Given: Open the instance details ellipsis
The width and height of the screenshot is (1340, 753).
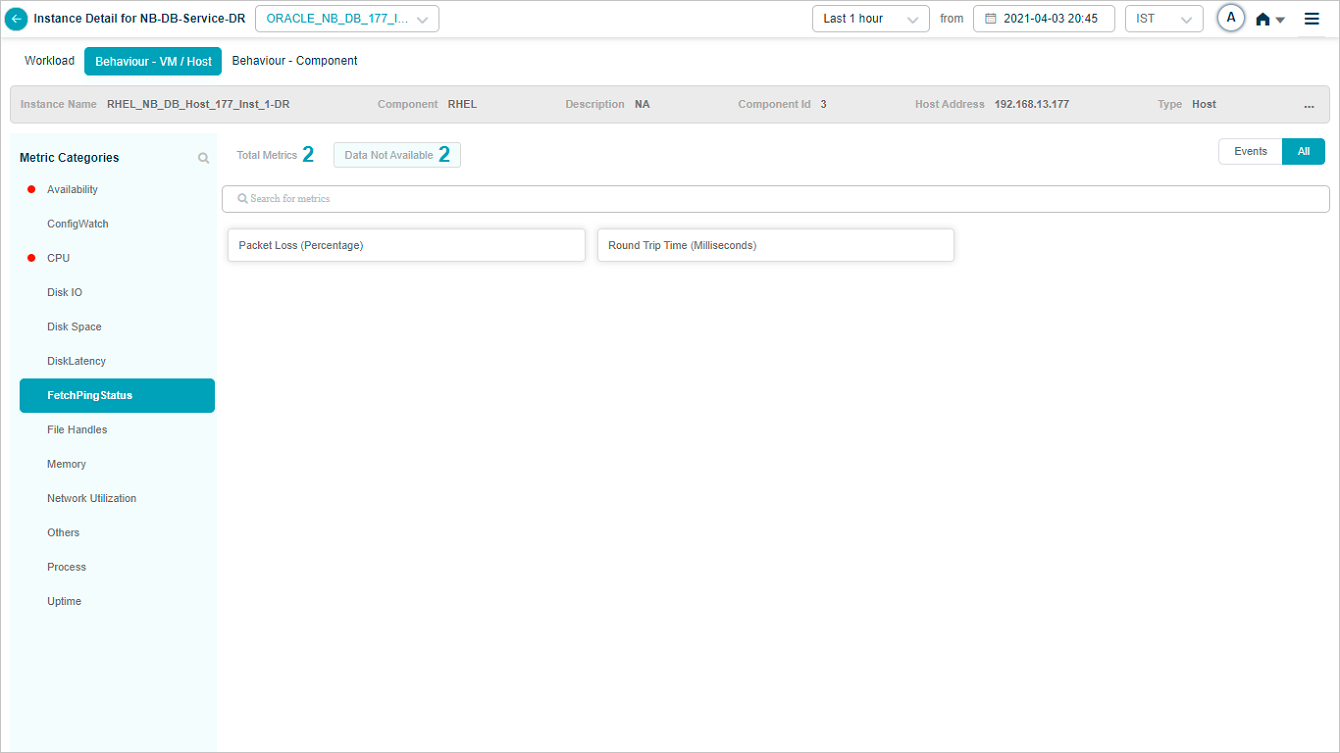Looking at the screenshot, I should coord(1309,105).
